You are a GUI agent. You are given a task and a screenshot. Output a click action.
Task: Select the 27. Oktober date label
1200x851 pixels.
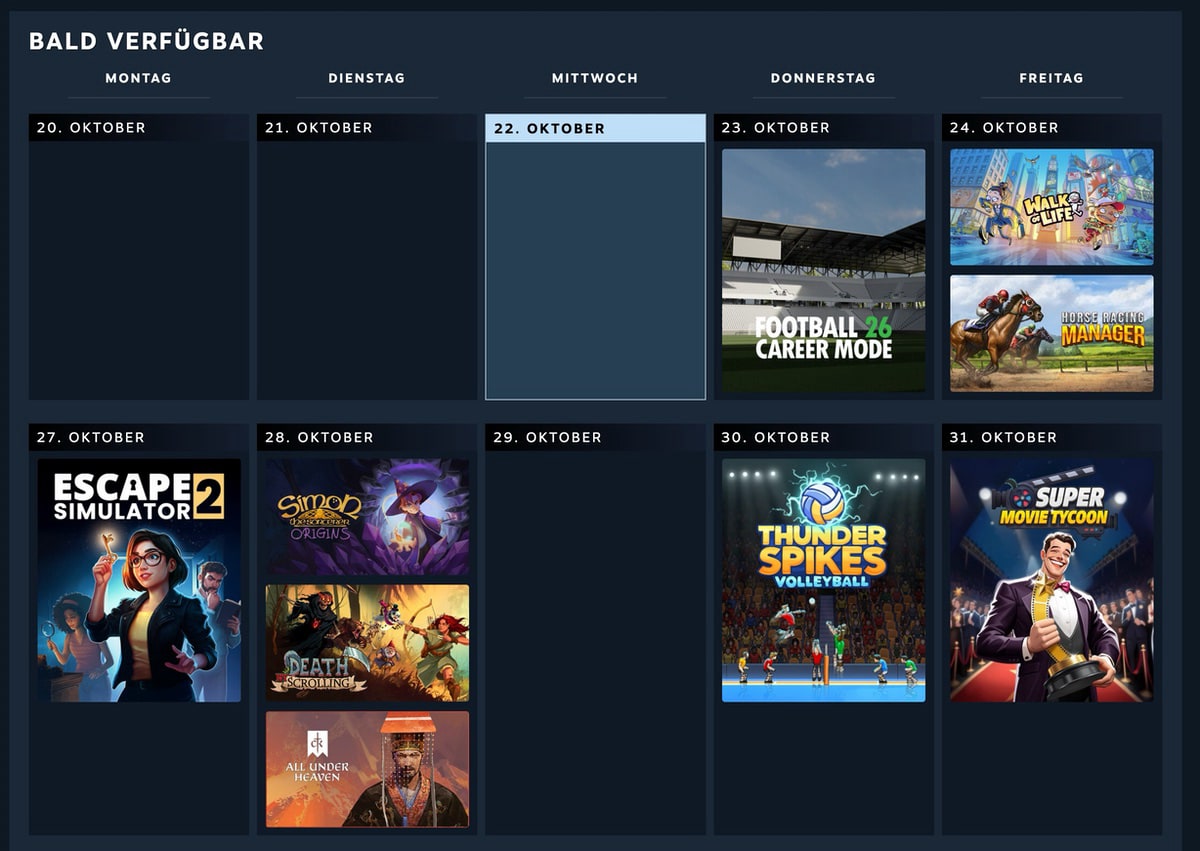91,438
